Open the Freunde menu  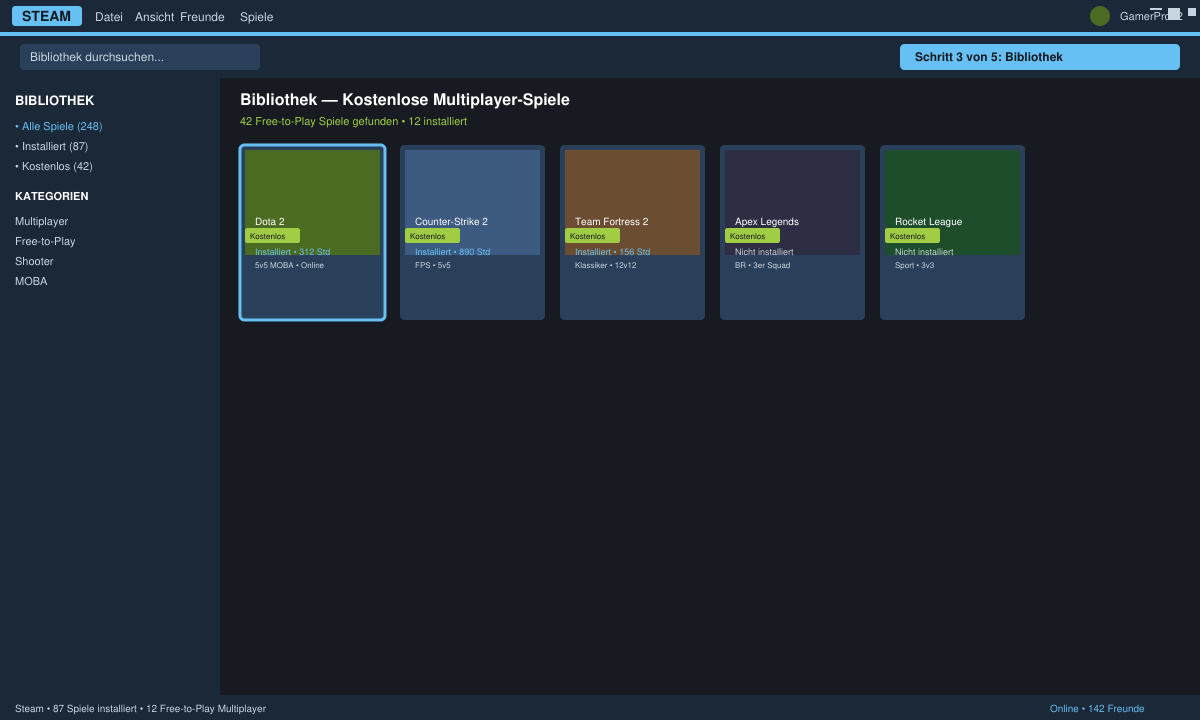[x=202, y=17]
